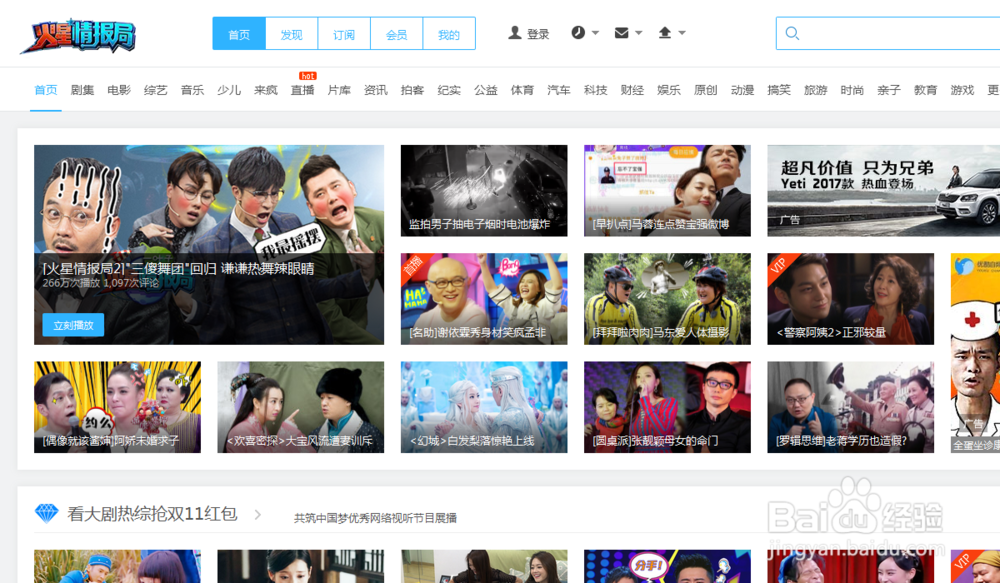
Task: Open the 科技 category
Action: tap(596, 90)
